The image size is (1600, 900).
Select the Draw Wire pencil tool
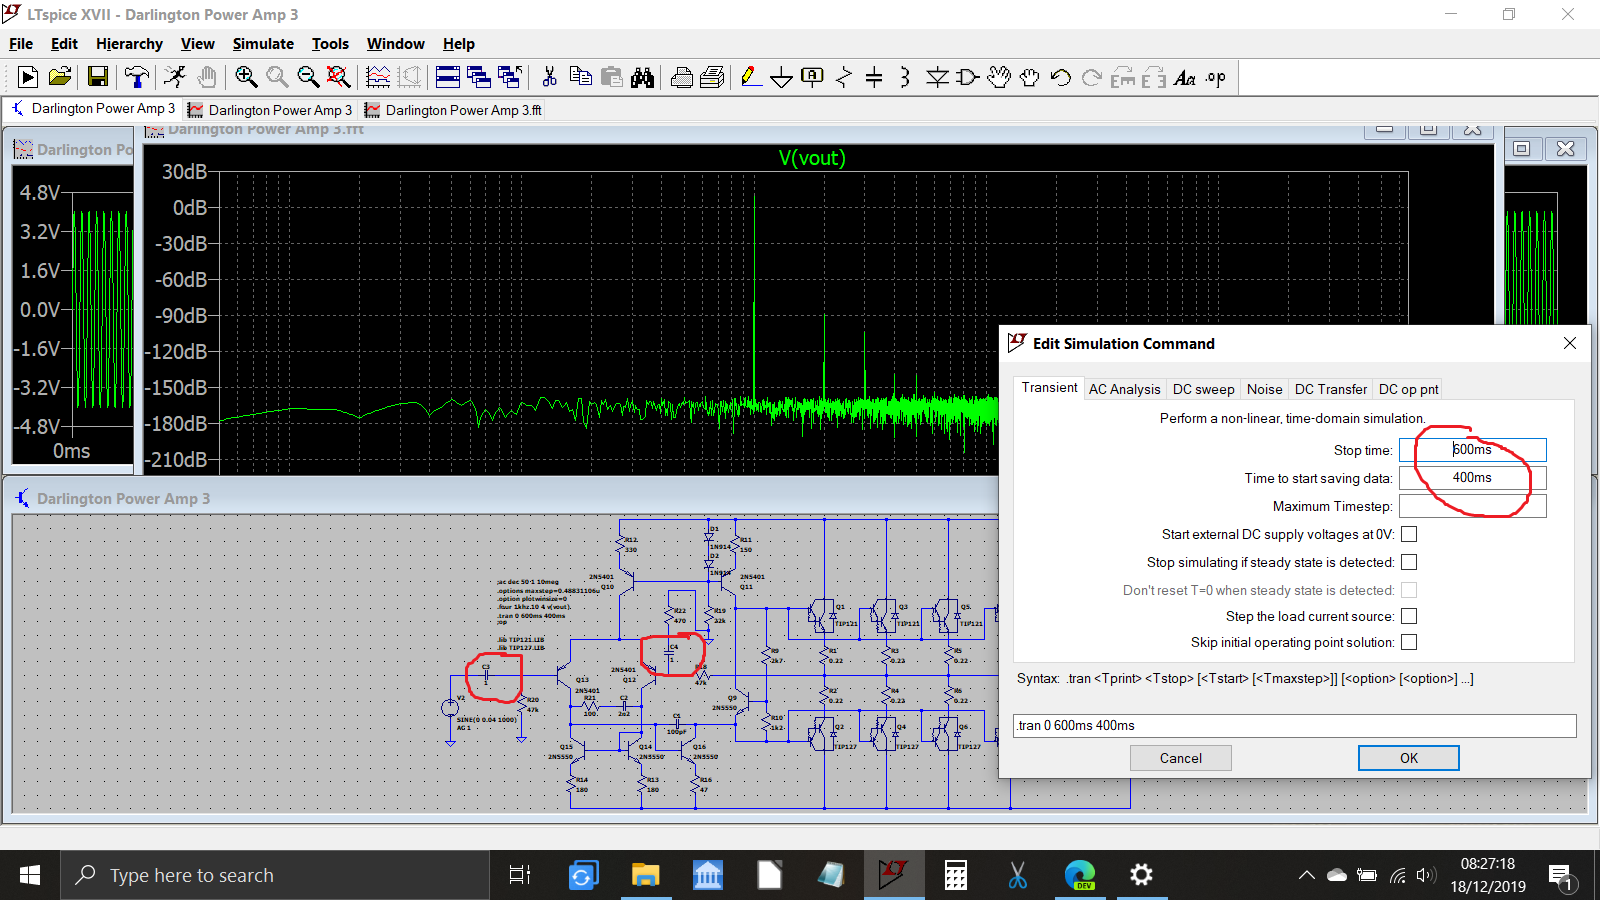coord(751,77)
